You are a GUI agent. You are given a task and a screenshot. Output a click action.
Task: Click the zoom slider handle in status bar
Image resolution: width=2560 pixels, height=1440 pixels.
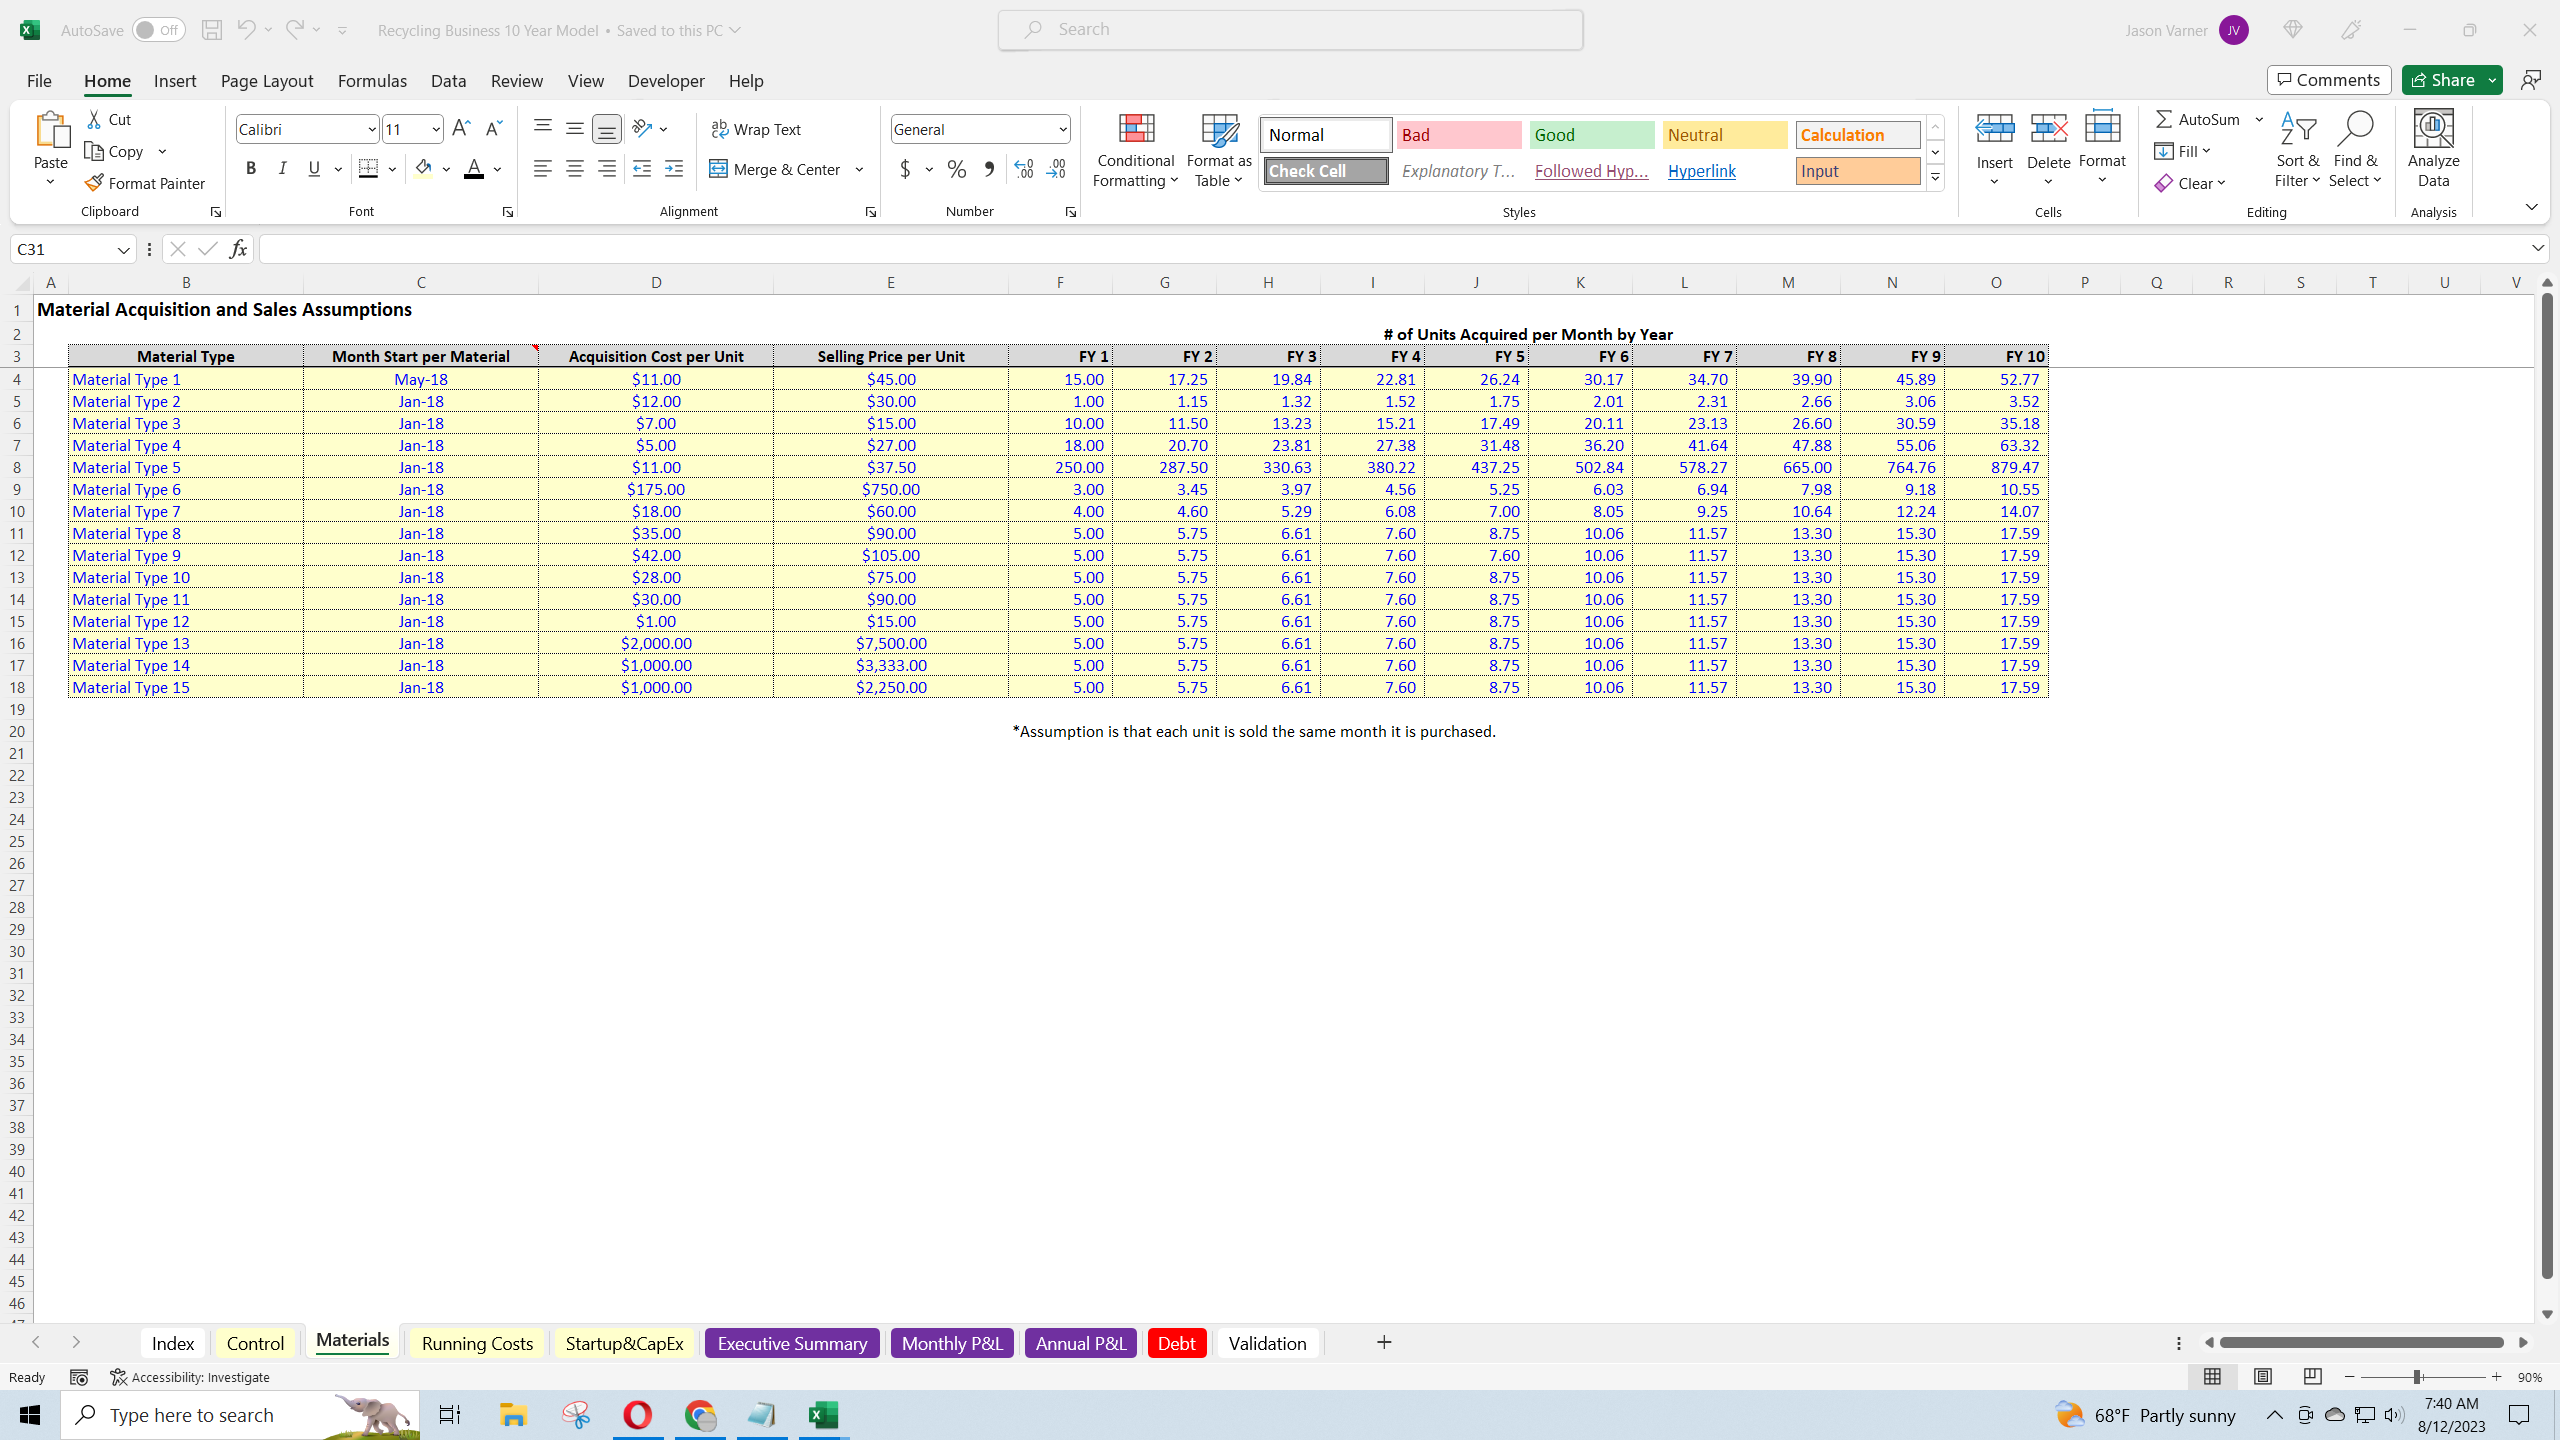point(2417,1377)
